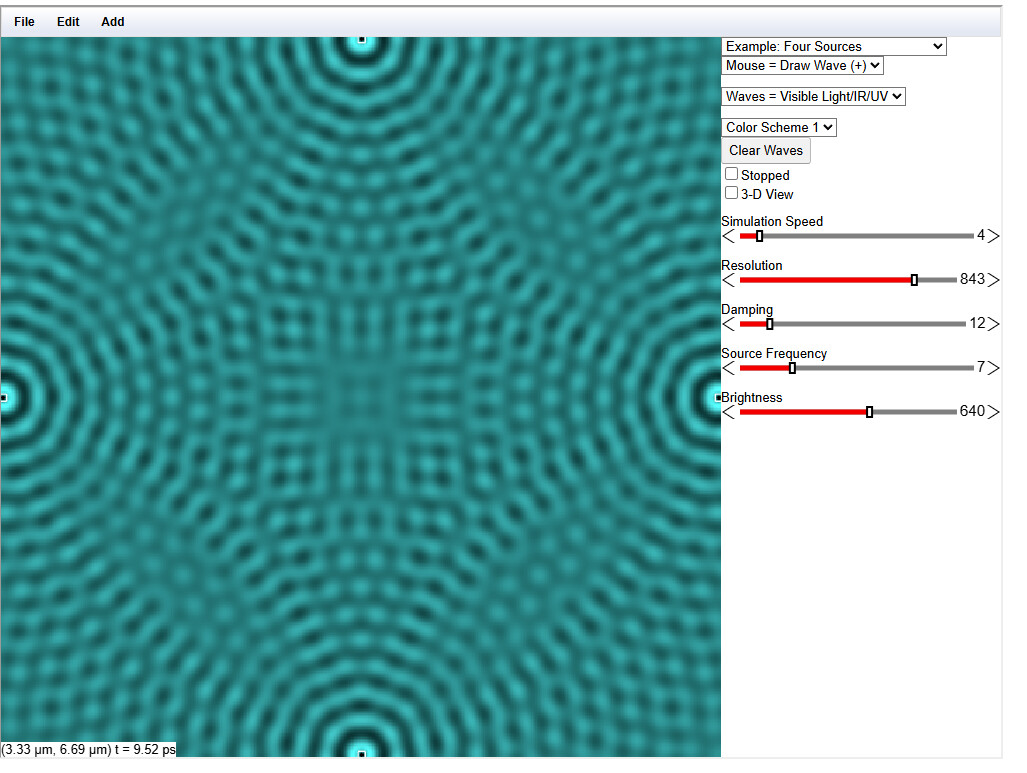The height and width of the screenshot is (773, 1027).
Task: Open the Example: Four Sources dropdown
Action: tap(833, 46)
